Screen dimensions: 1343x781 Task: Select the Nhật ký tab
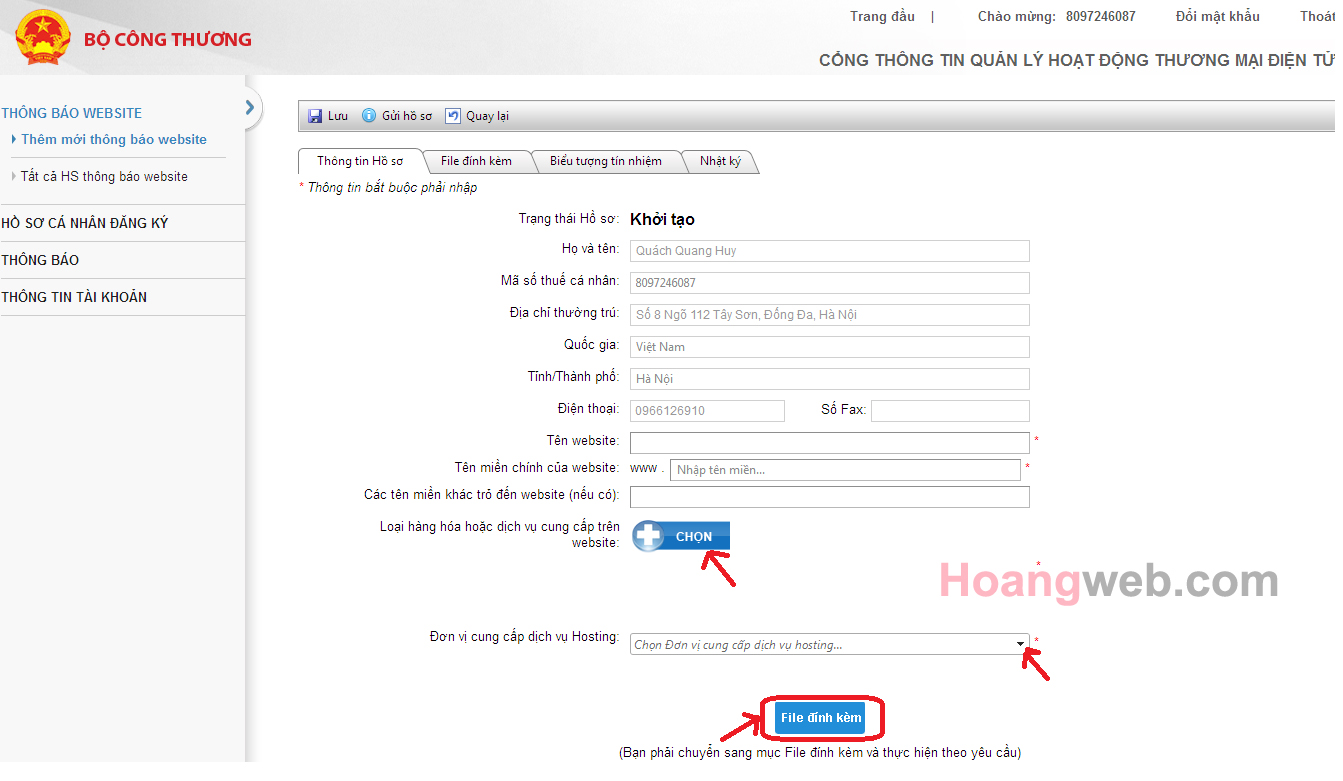point(720,161)
